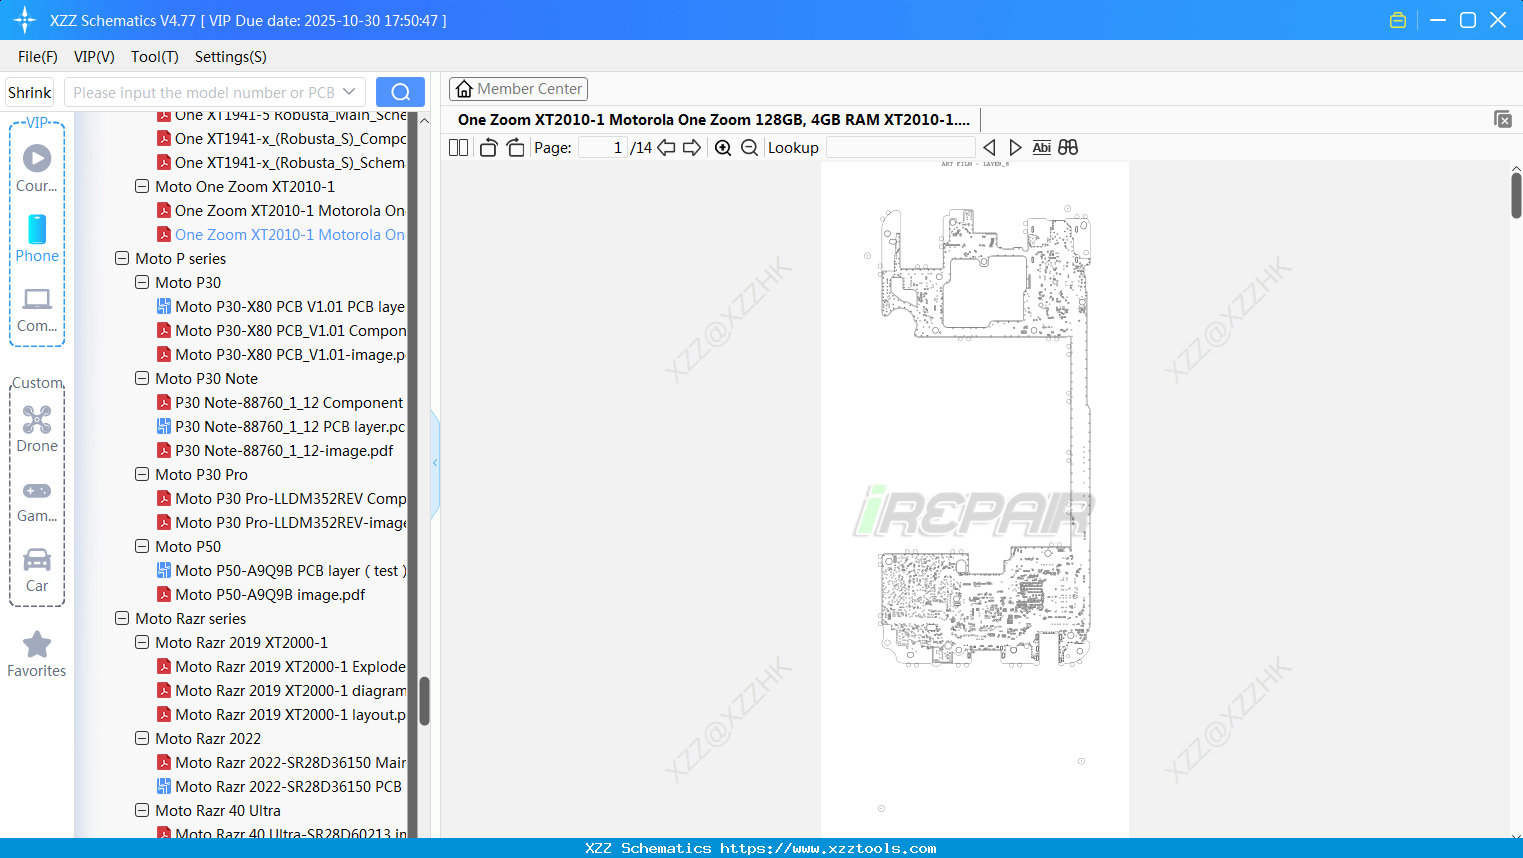Click the Member Center button

518,89
